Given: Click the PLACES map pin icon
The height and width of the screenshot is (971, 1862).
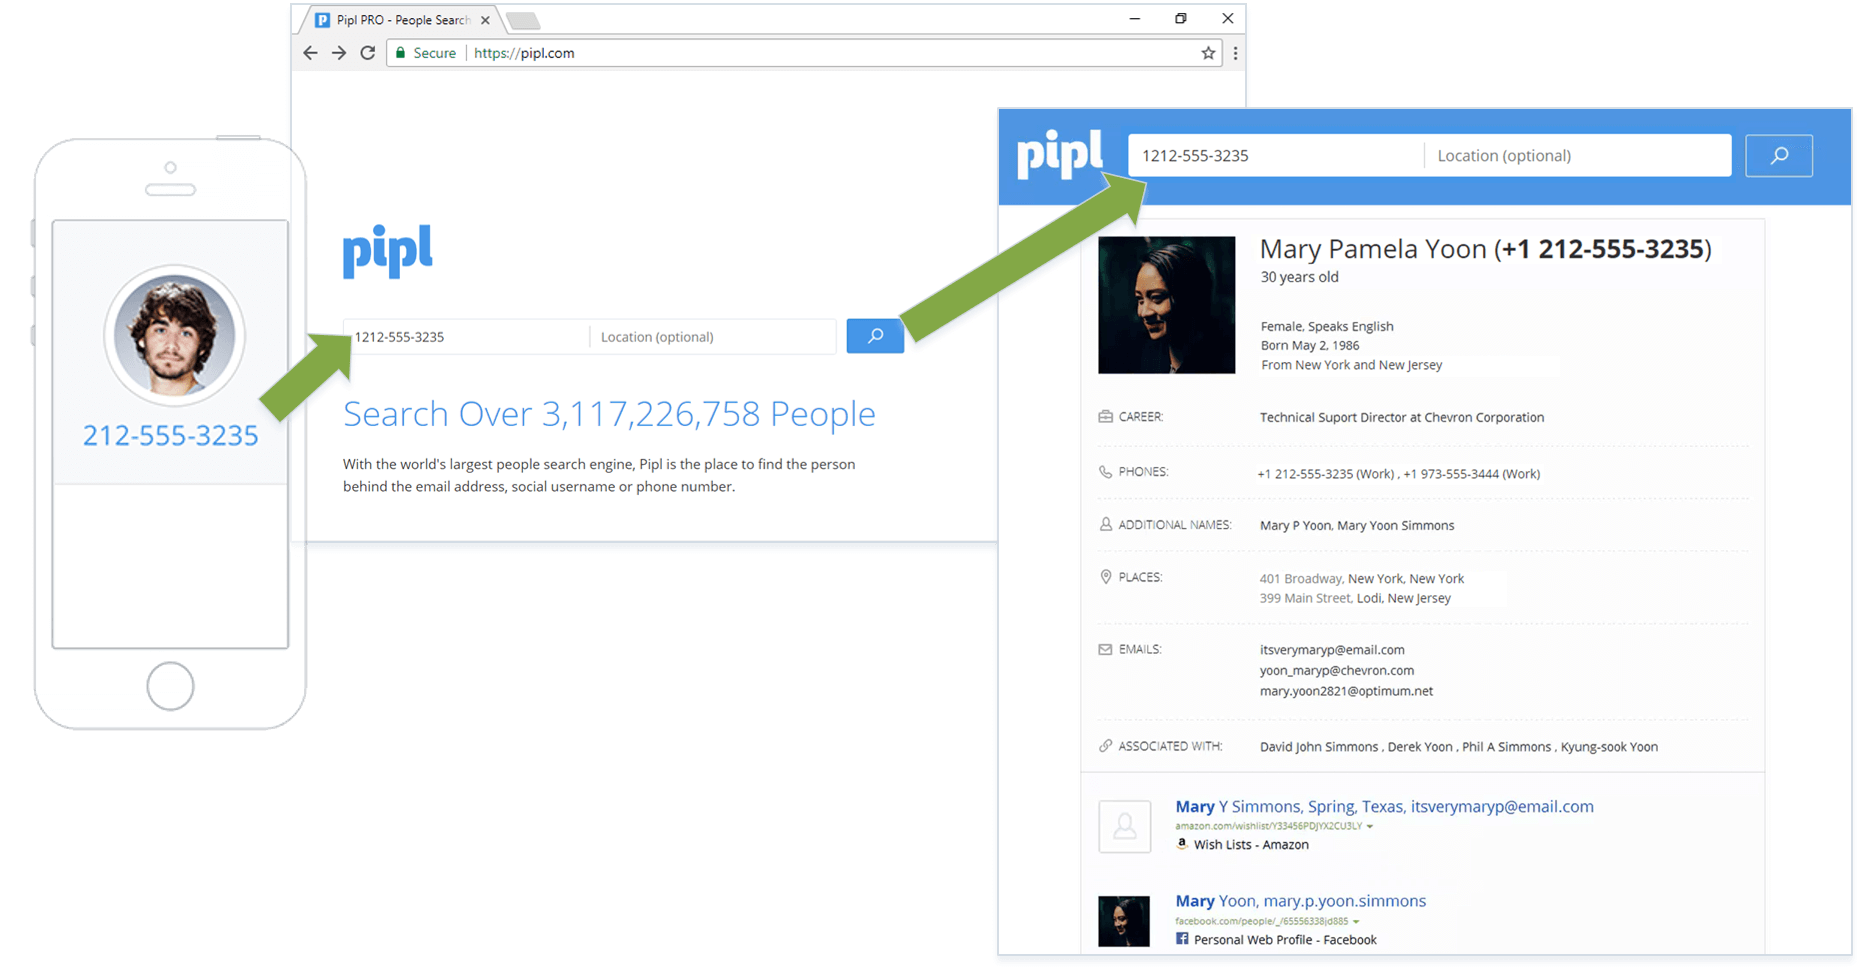Looking at the screenshot, I should pyautogui.click(x=1105, y=576).
